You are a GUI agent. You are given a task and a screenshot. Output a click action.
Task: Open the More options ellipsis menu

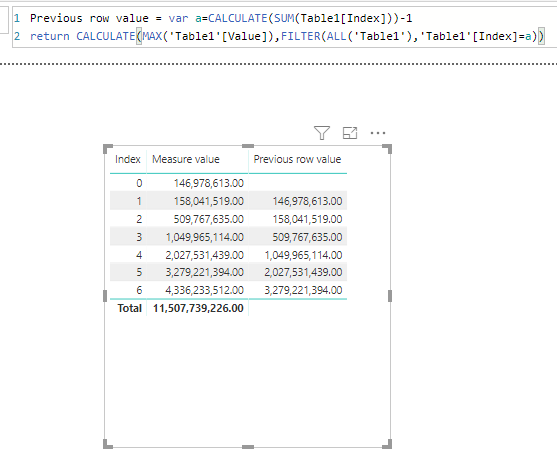(378, 133)
